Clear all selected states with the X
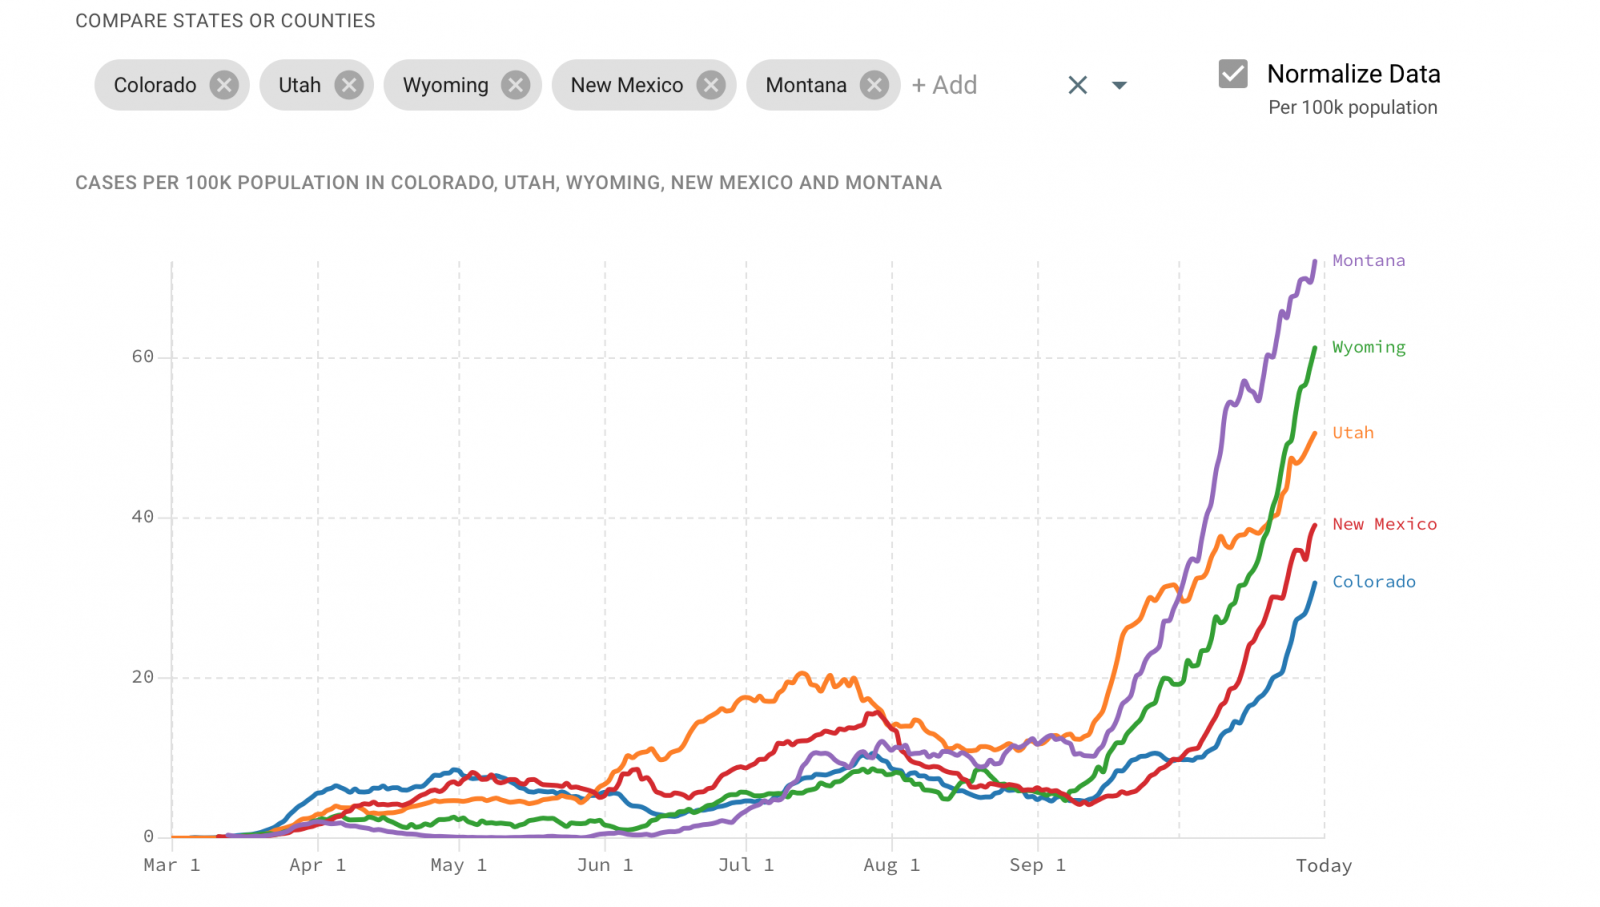Image resolution: width=1600 pixels, height=907 pixels. (1077, 85)
